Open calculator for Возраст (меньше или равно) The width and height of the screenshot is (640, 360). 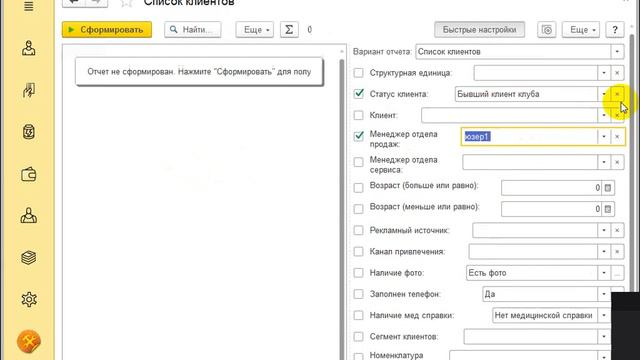coord(608,209)
